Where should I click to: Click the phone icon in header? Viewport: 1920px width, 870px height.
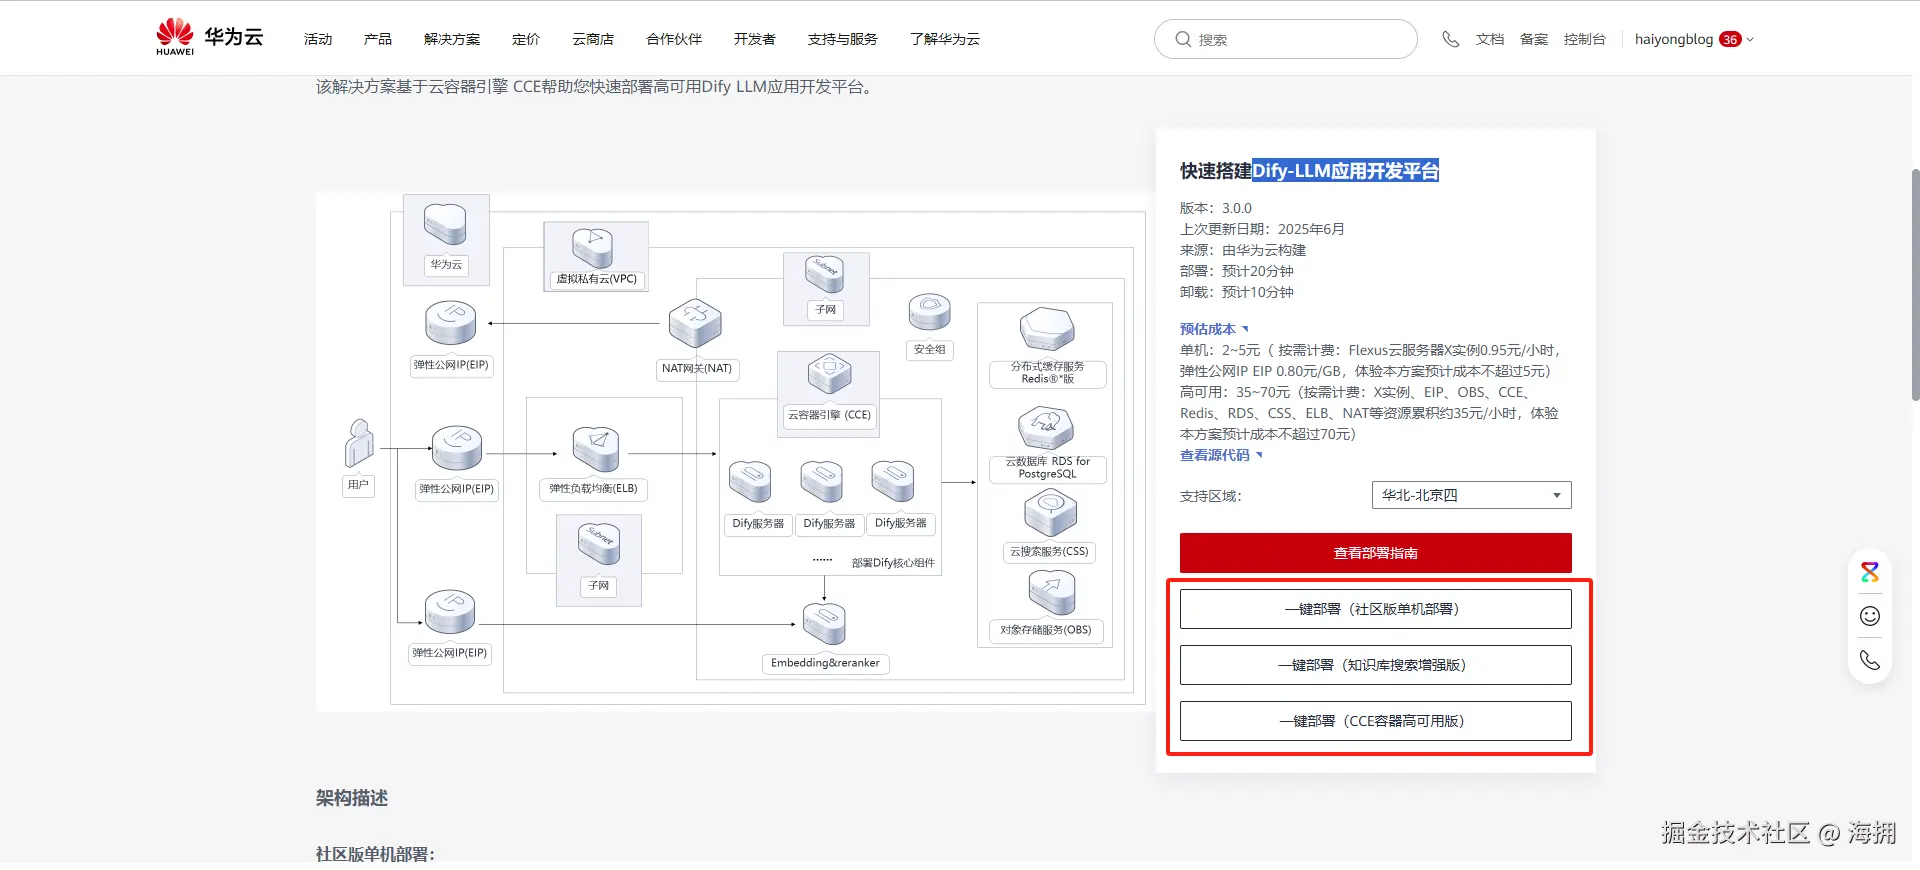[x=1450, y=39]
